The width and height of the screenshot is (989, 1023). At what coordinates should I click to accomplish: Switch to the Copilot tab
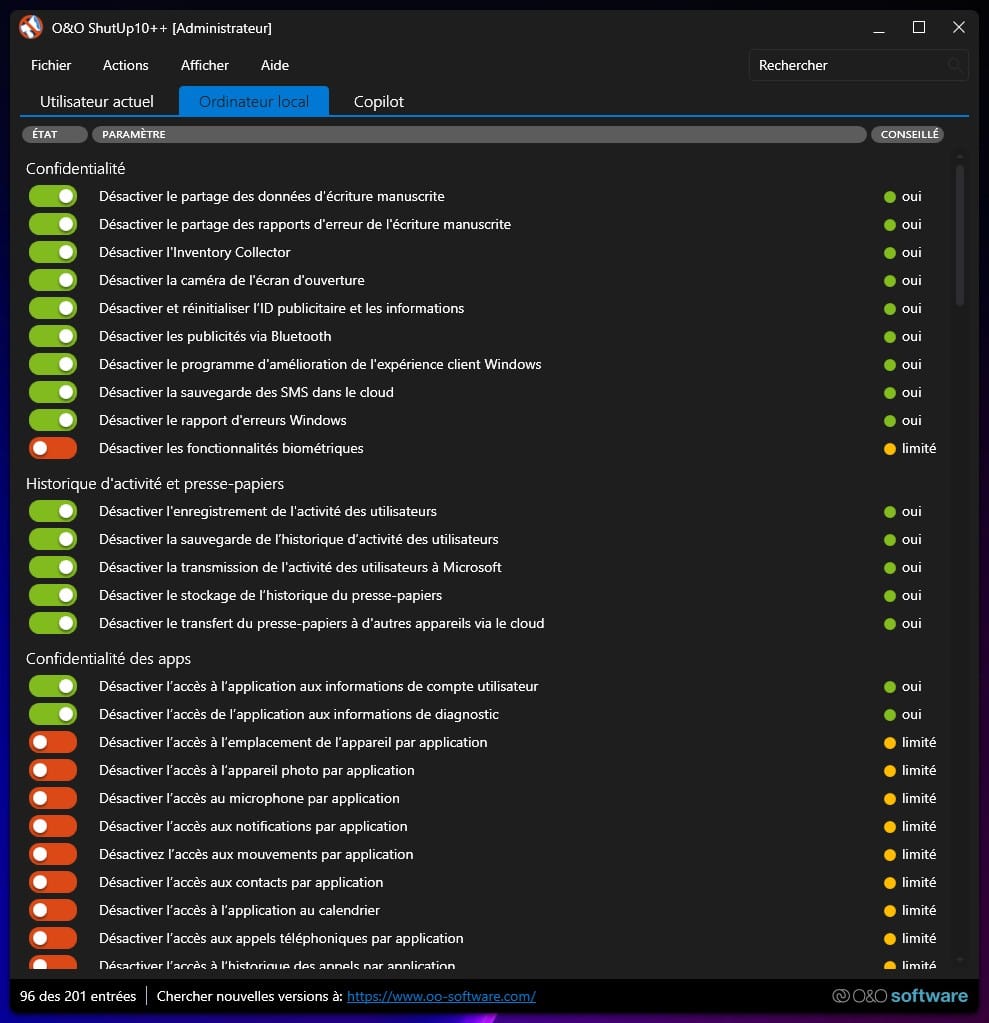pyautogui.click(x=378, y=102)
